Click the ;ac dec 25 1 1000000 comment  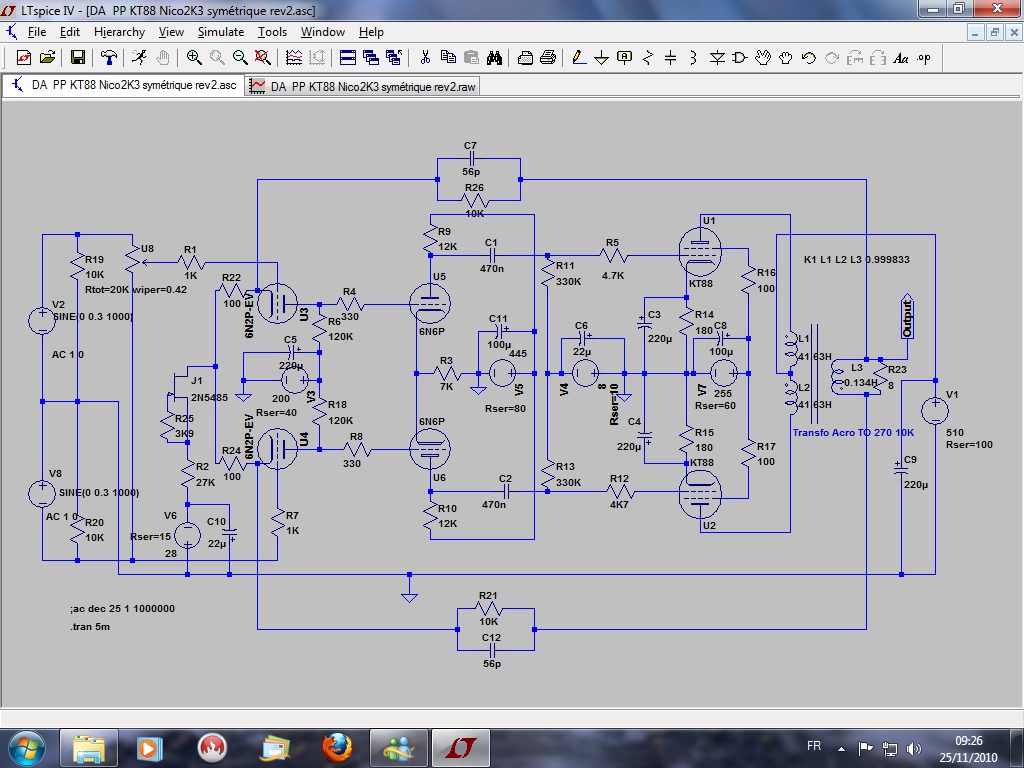(122, 609)
